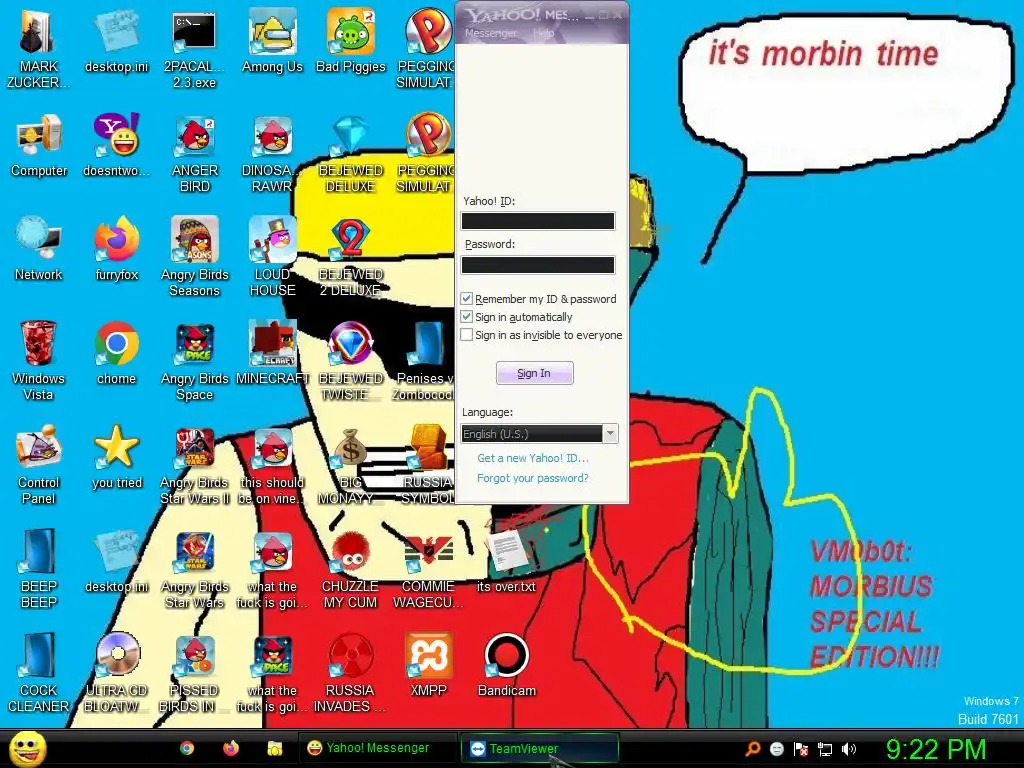Toggle the Sign in automatically checkbox
This screenshot has width=1024, height=768.
(x=466, y=317)
